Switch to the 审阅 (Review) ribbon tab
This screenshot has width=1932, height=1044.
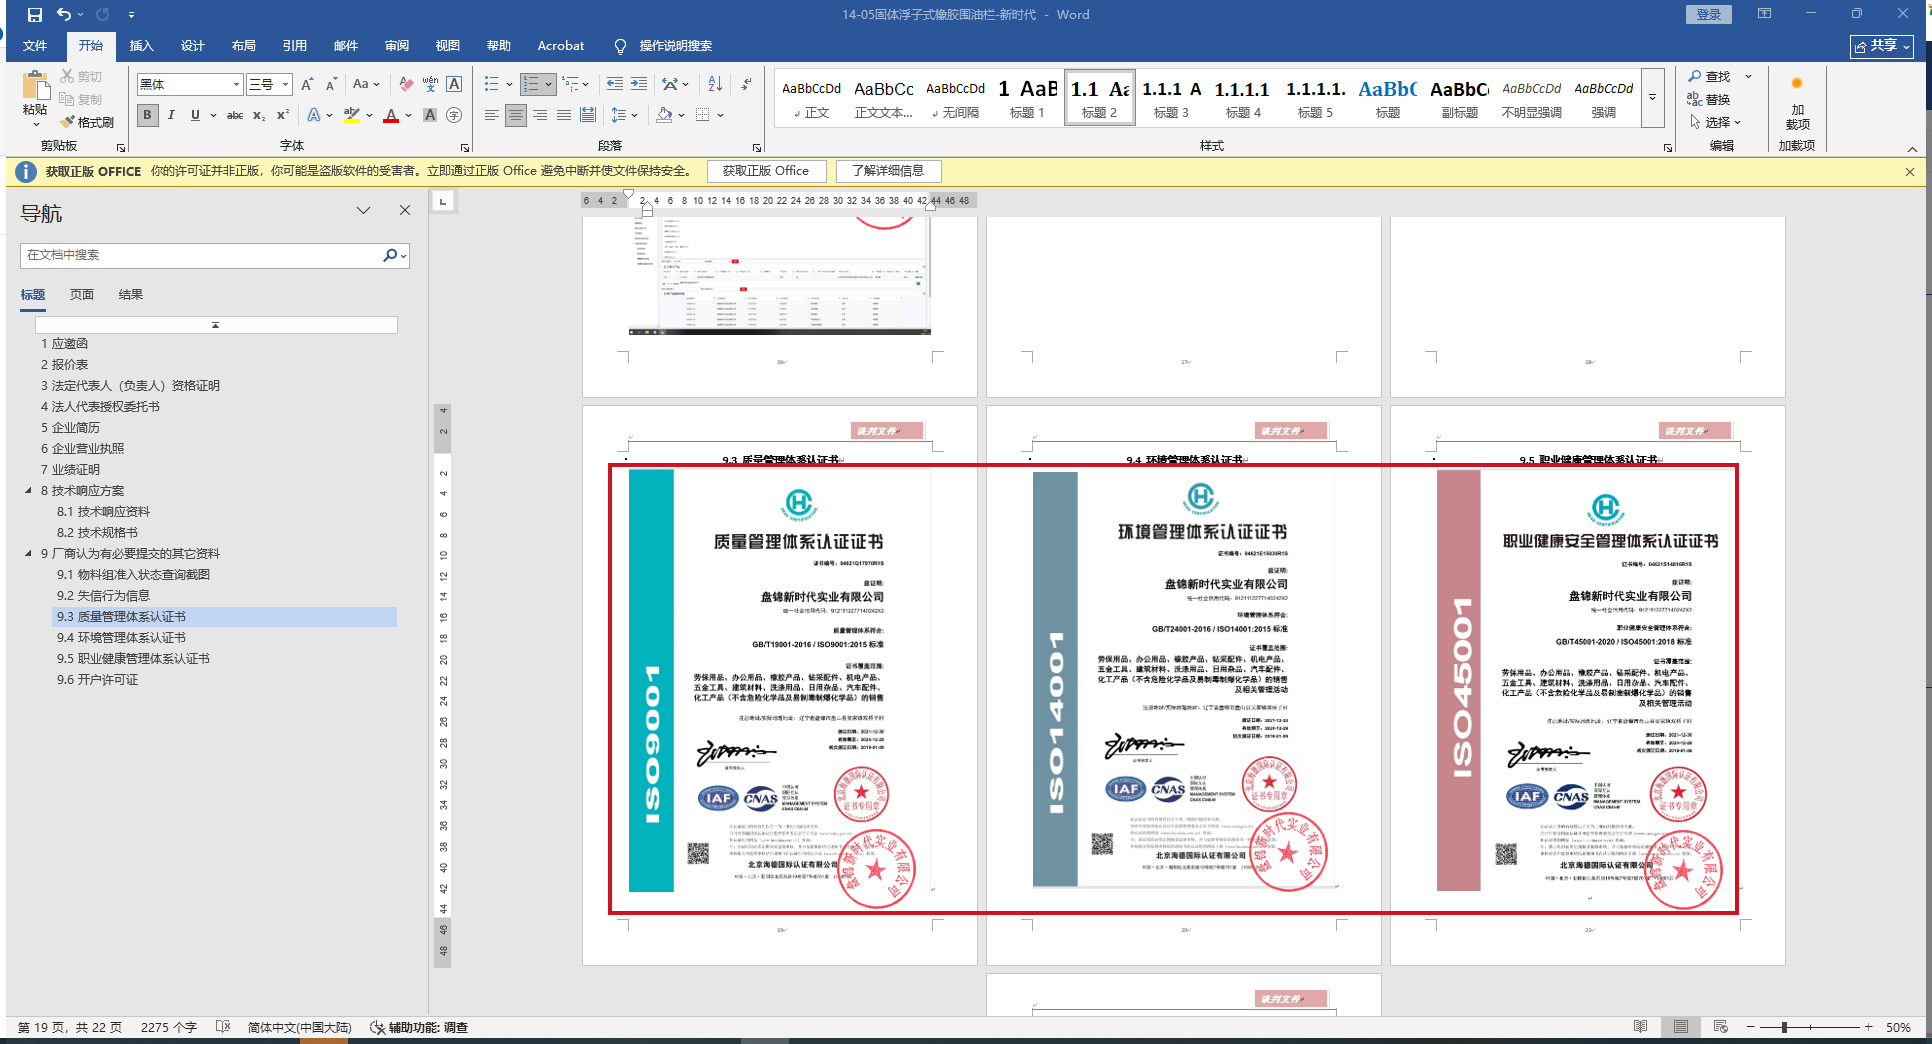pos(397,46)
